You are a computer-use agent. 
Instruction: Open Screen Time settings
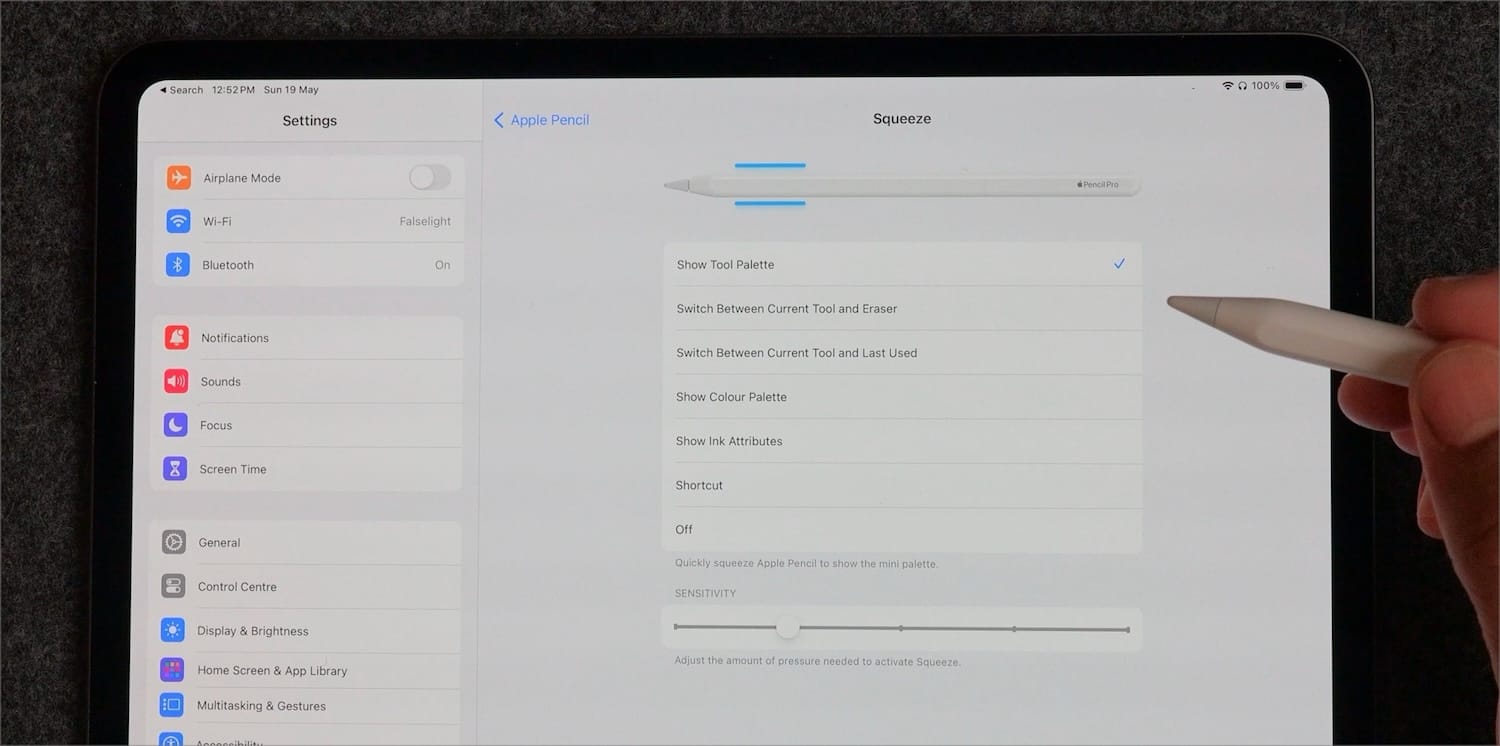pos(306,469)
